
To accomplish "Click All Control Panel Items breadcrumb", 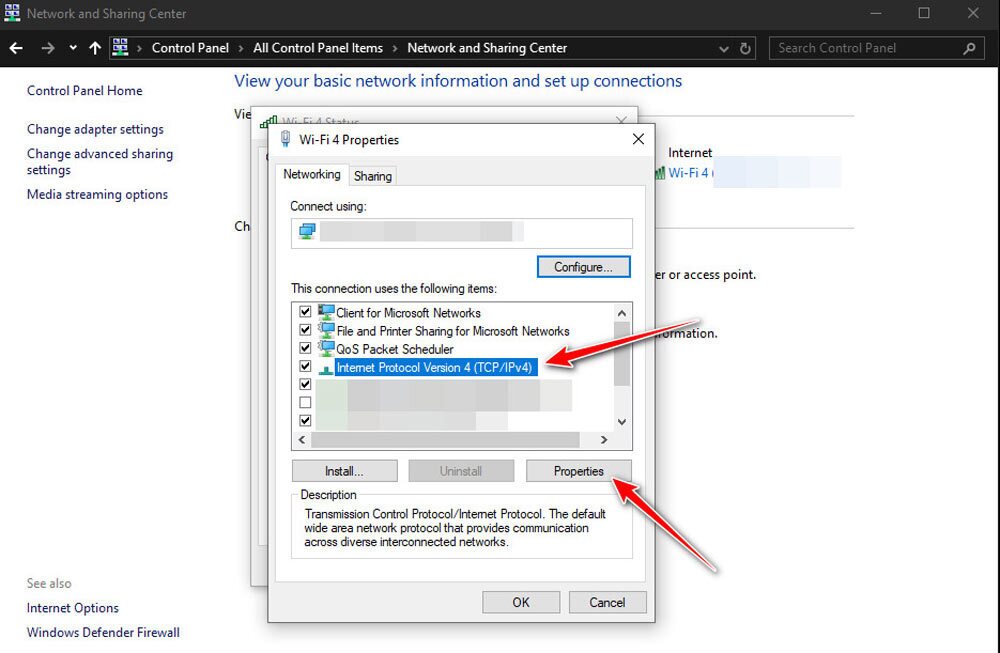I will (318, 48).
